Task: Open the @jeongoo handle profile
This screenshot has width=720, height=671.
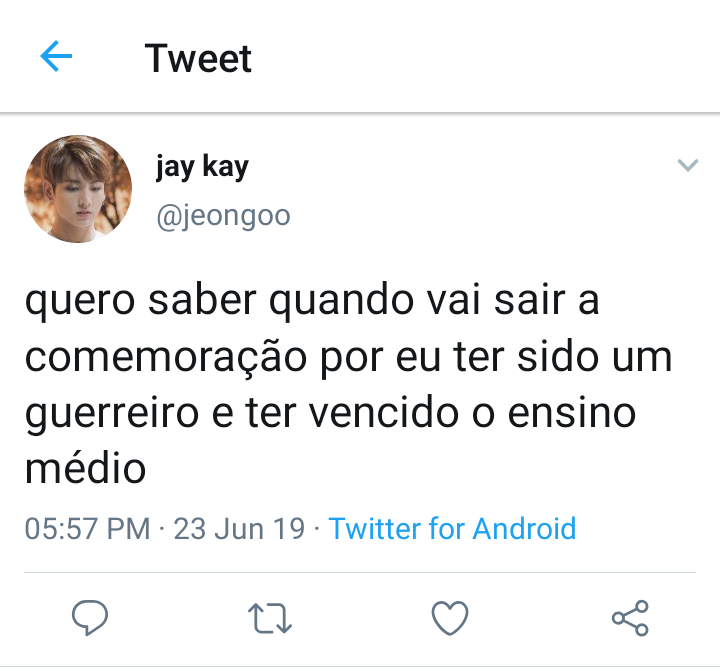Action: coord(223,216)
